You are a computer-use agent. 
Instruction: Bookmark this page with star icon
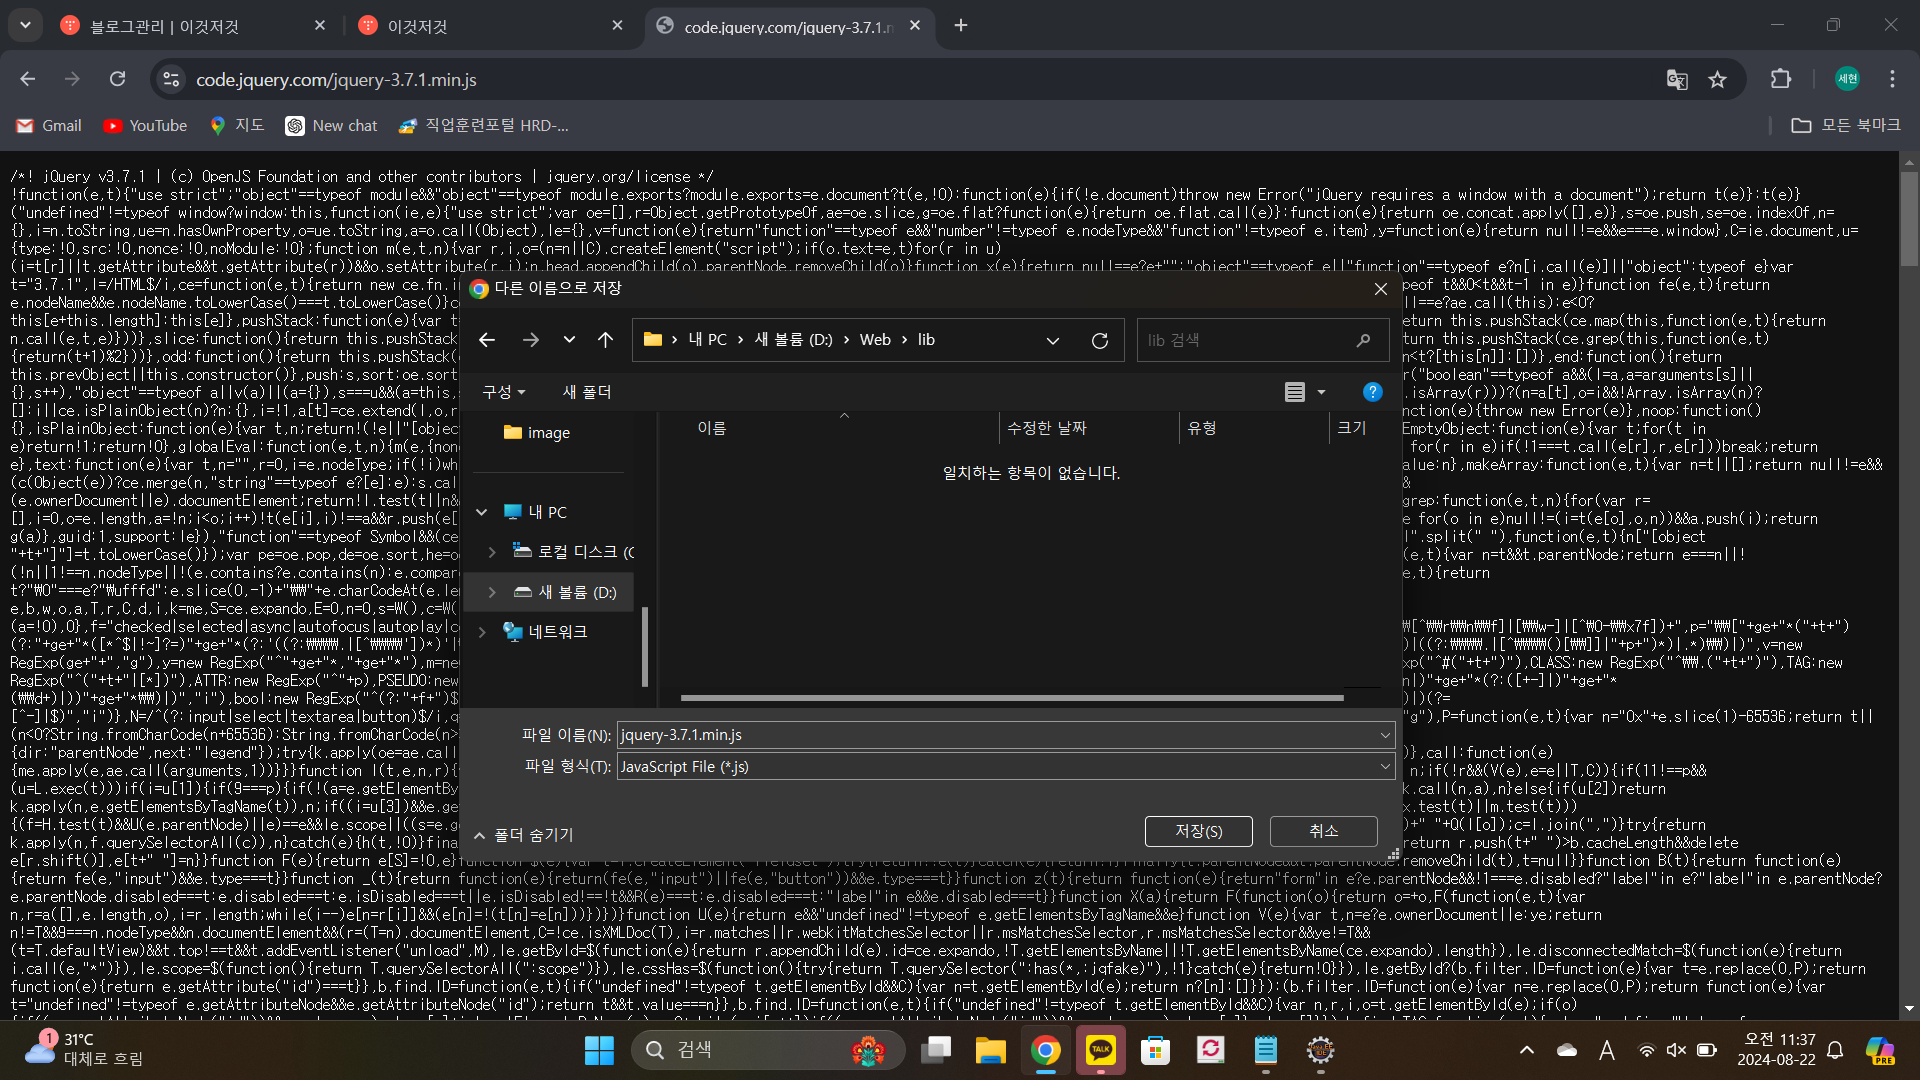click(x=1717, y=79)
